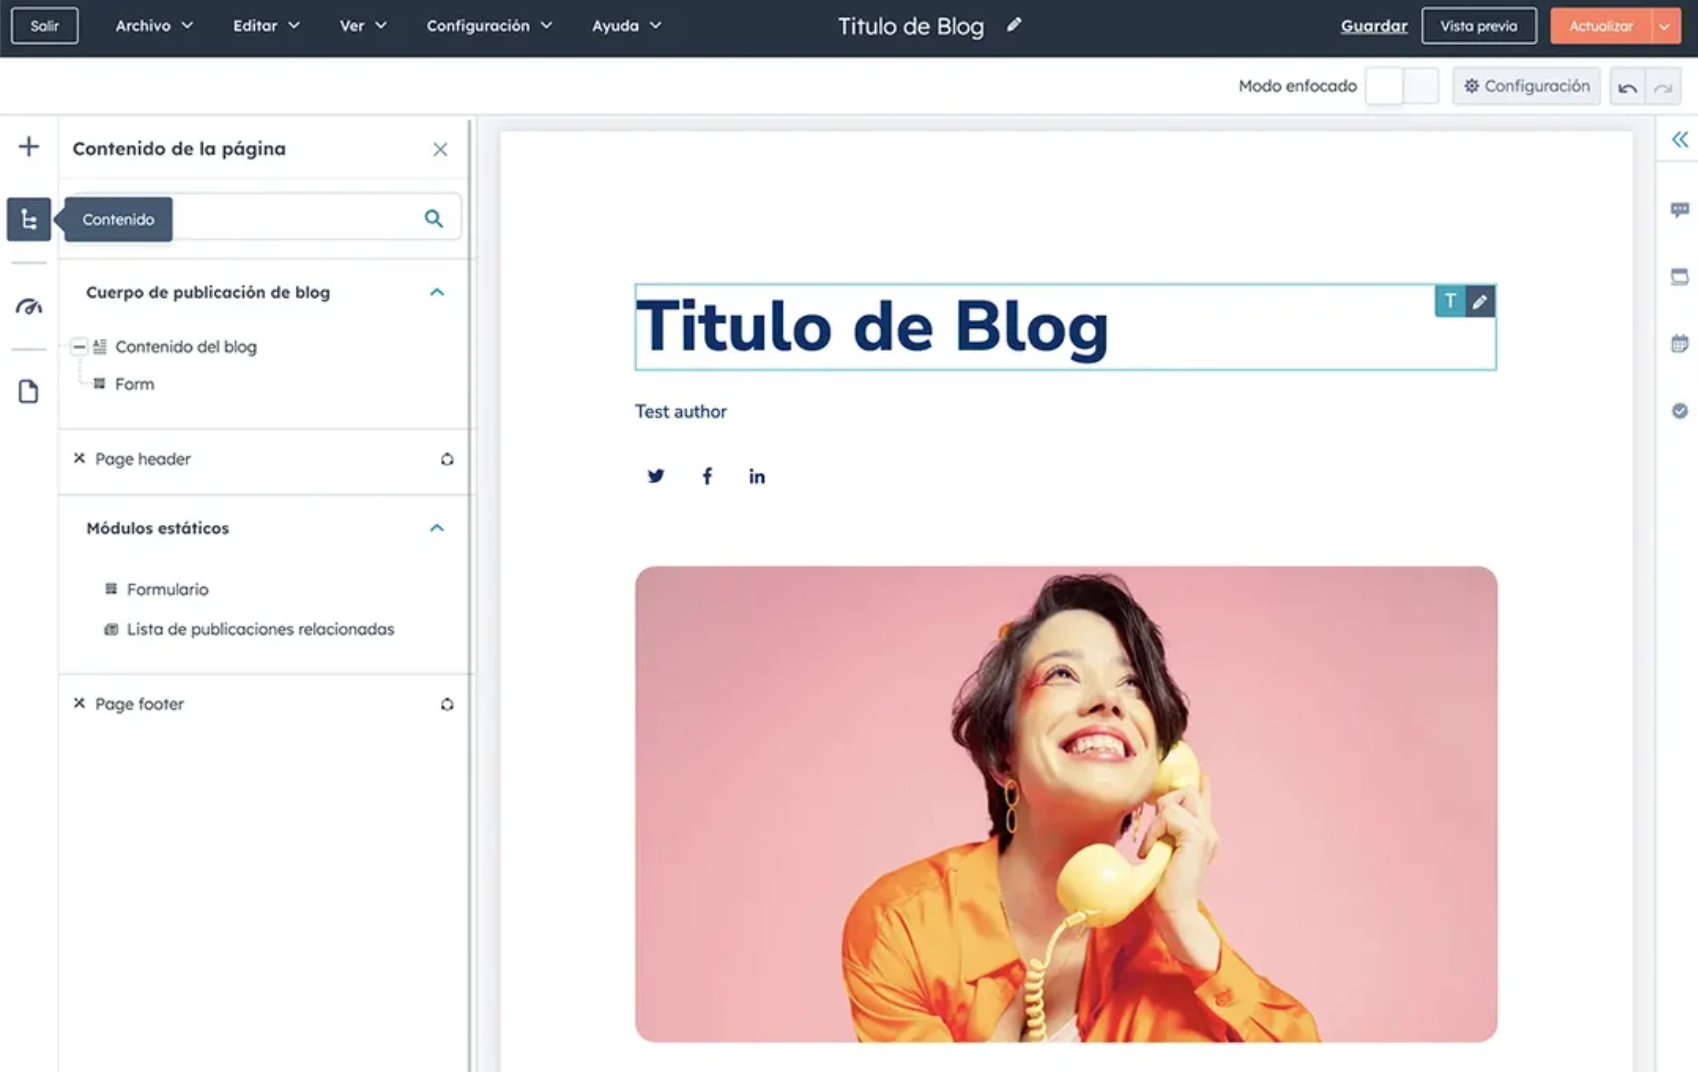Click the Guardar link
The image size is (1698, 1072).
pyautogui.click(x=1373, y=26)
